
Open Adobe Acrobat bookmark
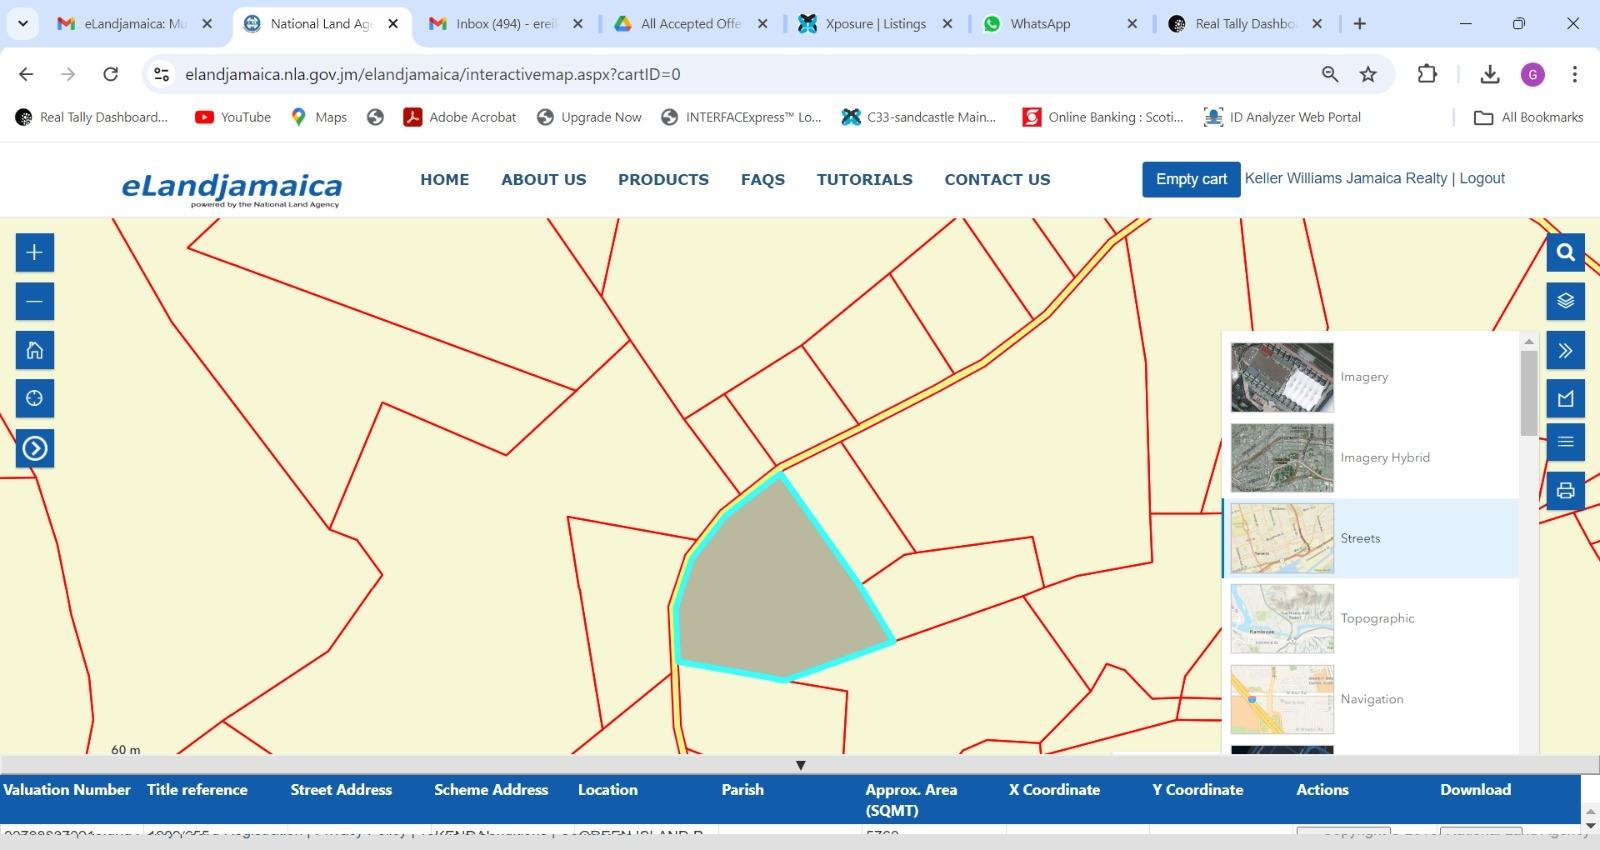(460, 117)
